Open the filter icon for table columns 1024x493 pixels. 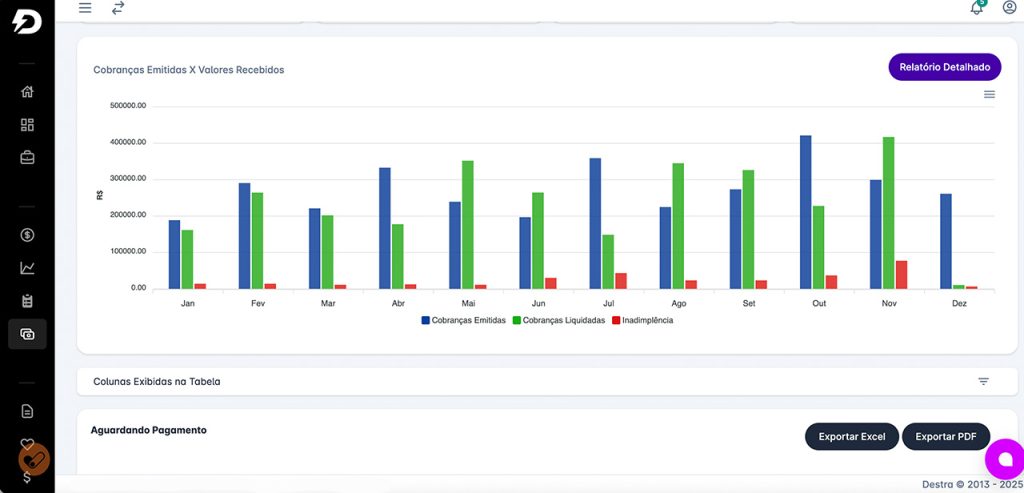tap(983, 382)
